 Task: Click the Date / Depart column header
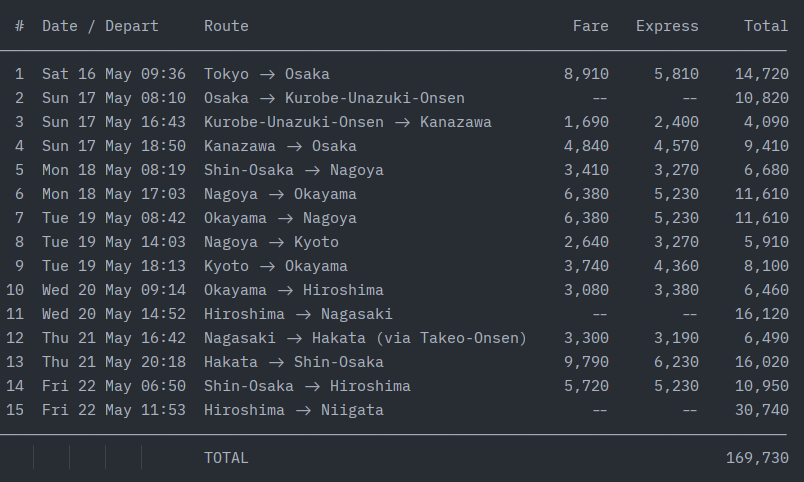pyautogui.click(x=100, y=26)
